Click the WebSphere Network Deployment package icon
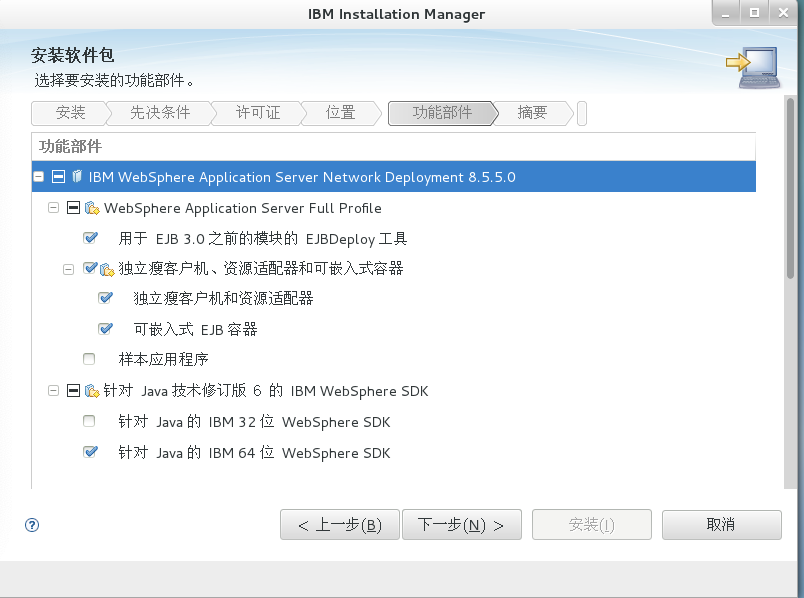This screenshot has width=804, height=598. pyautogui.click(x=77, y=176)
